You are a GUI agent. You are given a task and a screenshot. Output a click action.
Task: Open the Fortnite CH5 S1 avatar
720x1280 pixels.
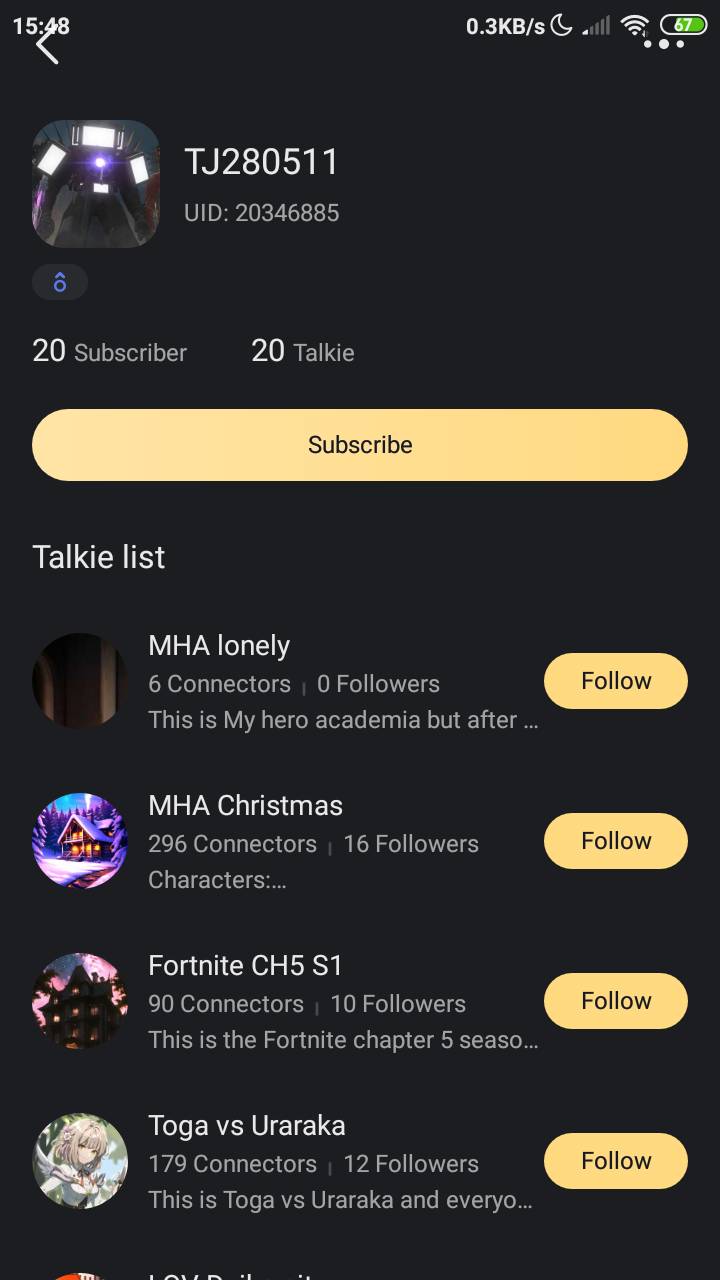[x=80, y=1001]
